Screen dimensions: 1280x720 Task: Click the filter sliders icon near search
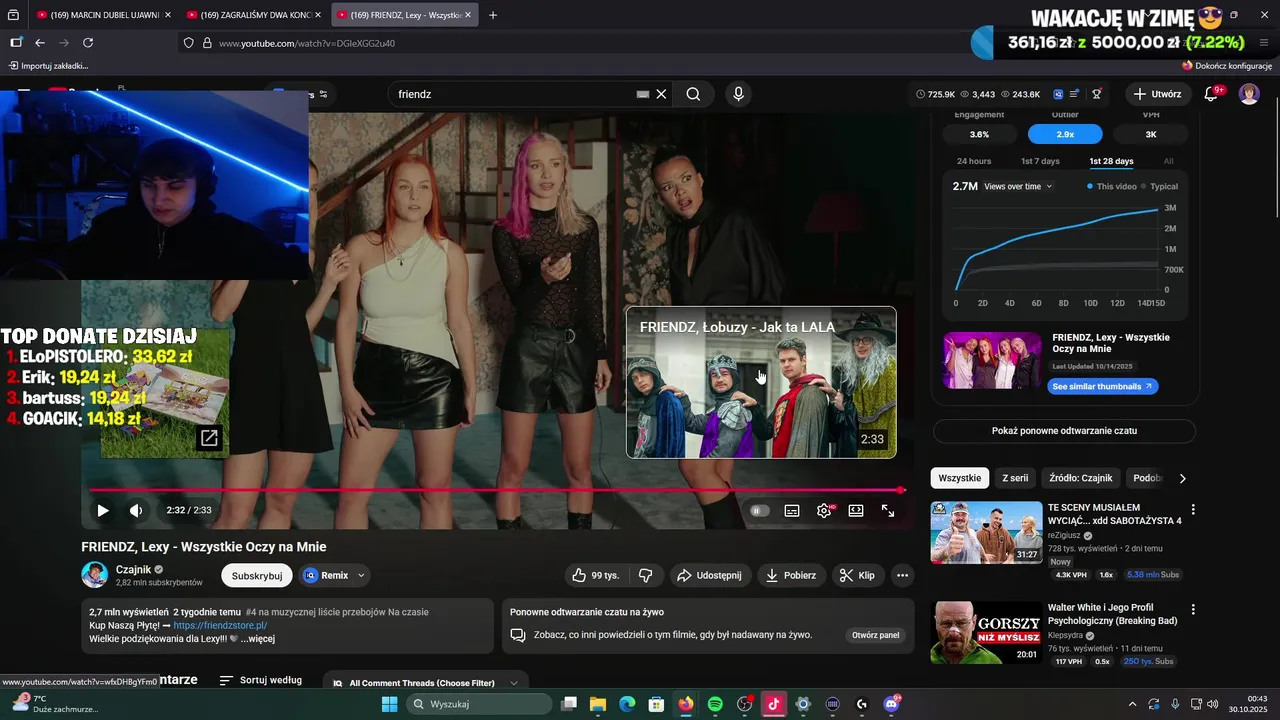coord(322,94)
